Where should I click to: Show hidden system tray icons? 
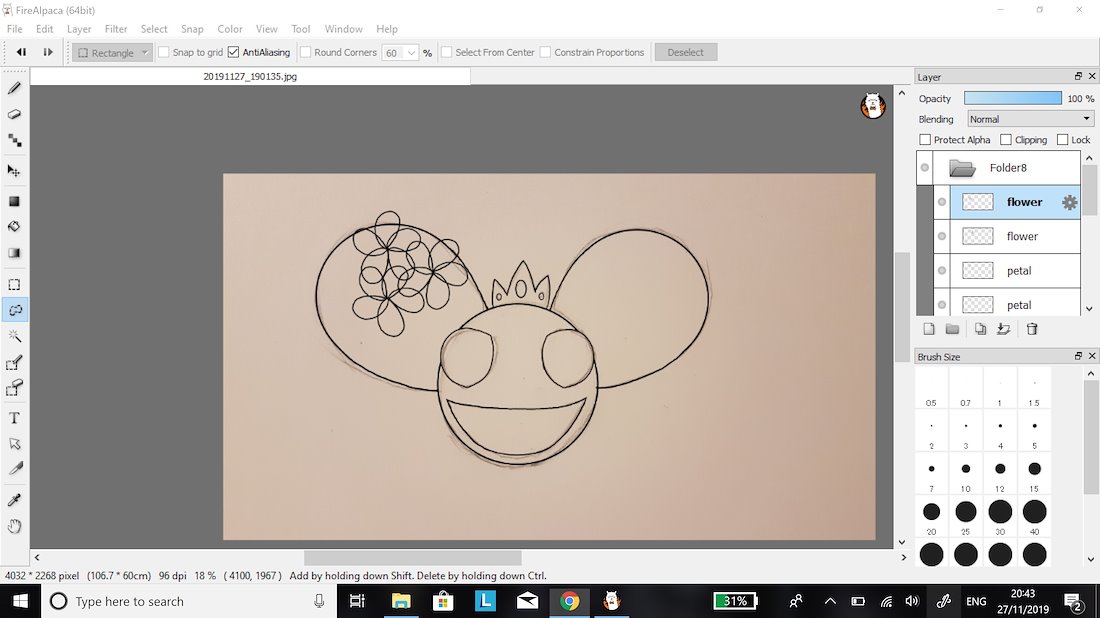click(830, 601)
